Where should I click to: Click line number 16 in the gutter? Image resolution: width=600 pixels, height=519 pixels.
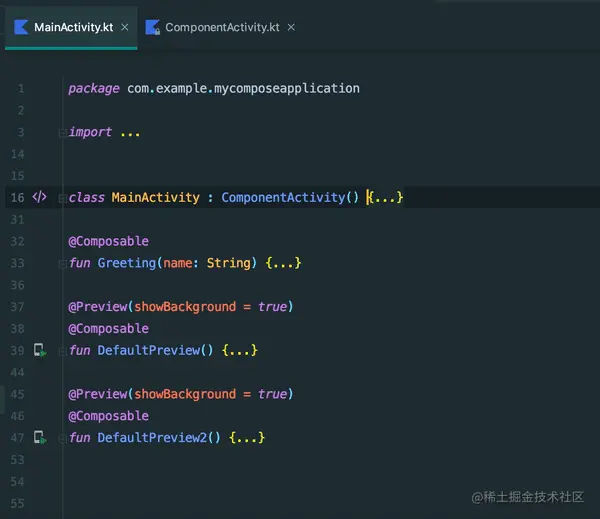click(17, 197)
